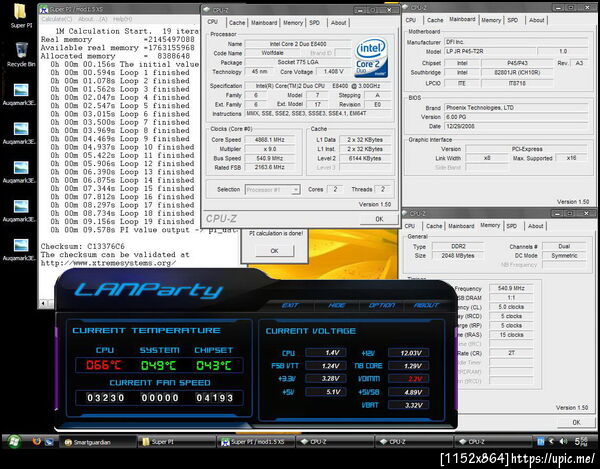Click NB CORE 1.29V voltage value
Screen dimensions: 600x469
[x=408, y=366]
